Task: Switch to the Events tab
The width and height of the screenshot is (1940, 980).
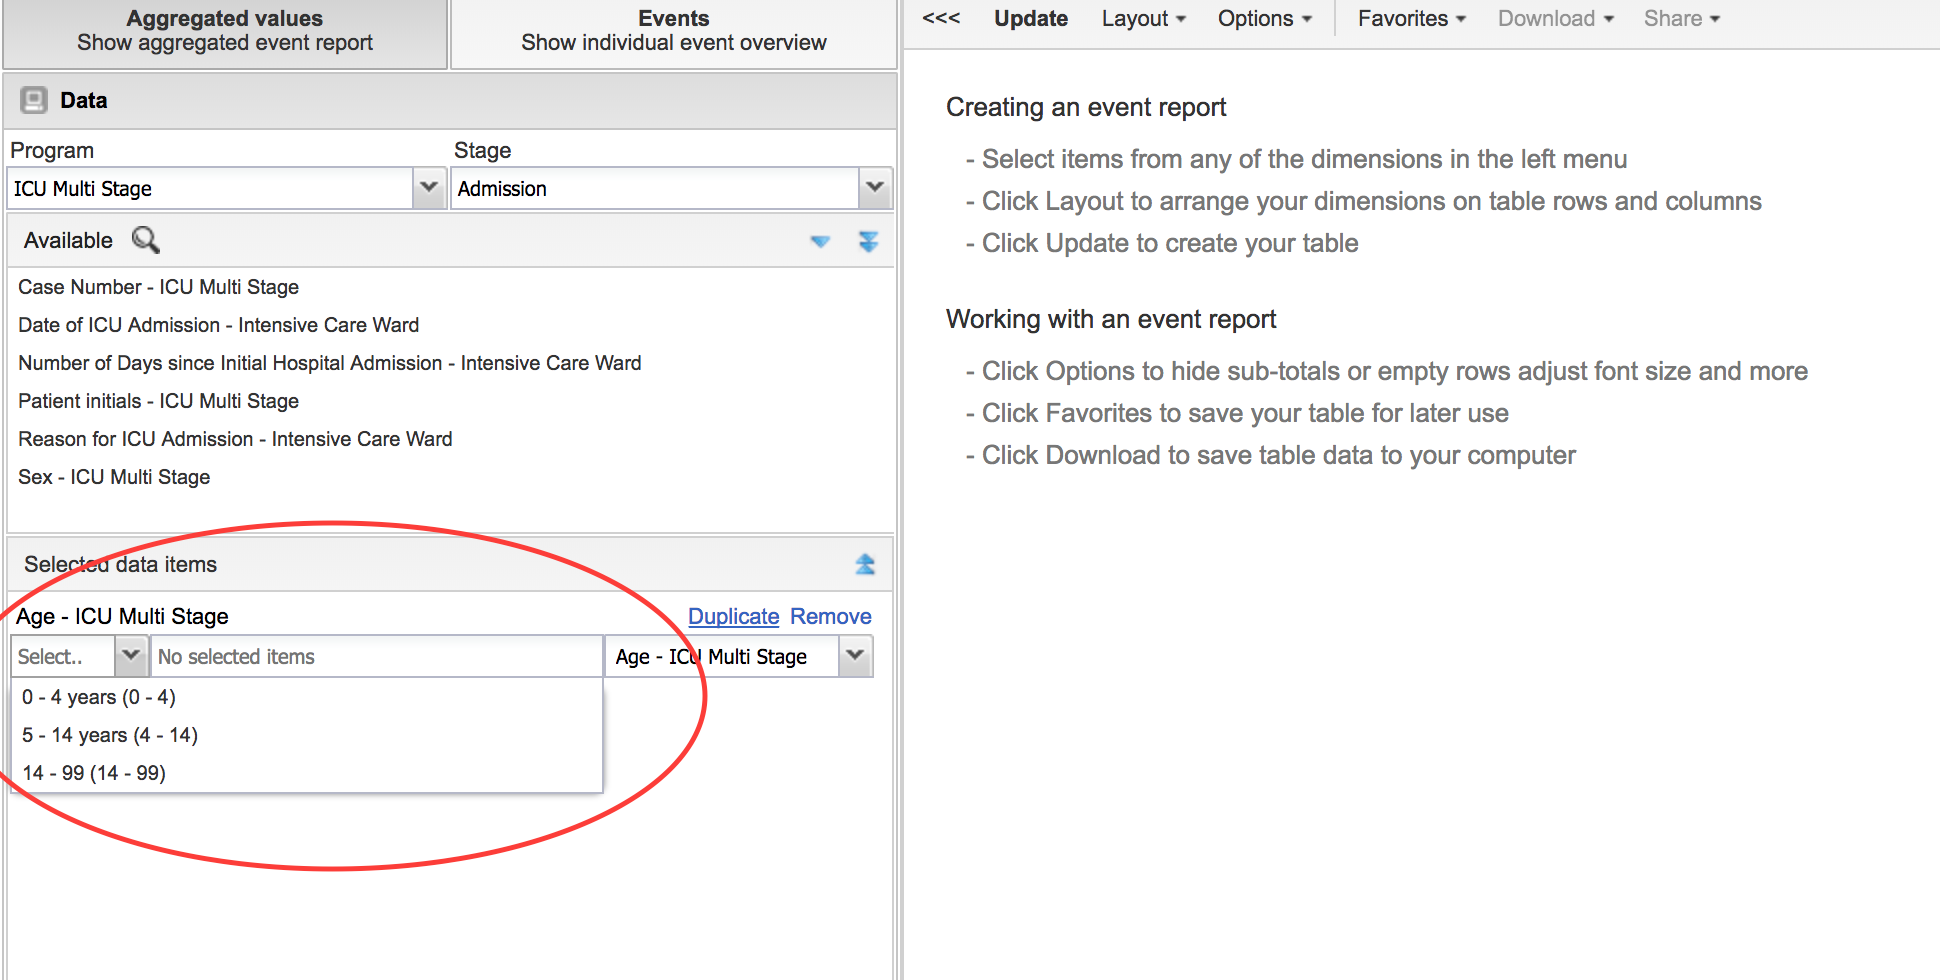Action: 673,31
